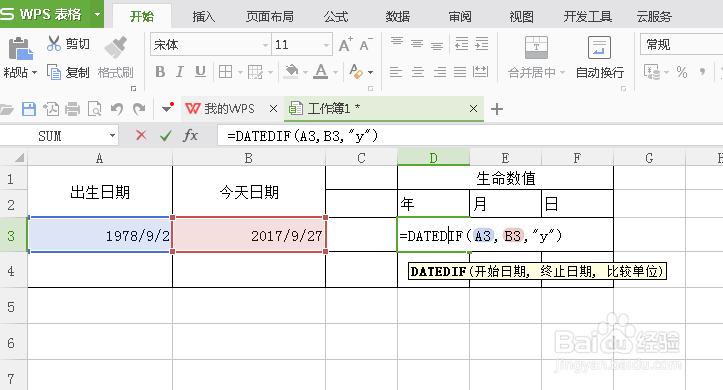Click the Wrap Text (自动换行) button

[599, 58]
